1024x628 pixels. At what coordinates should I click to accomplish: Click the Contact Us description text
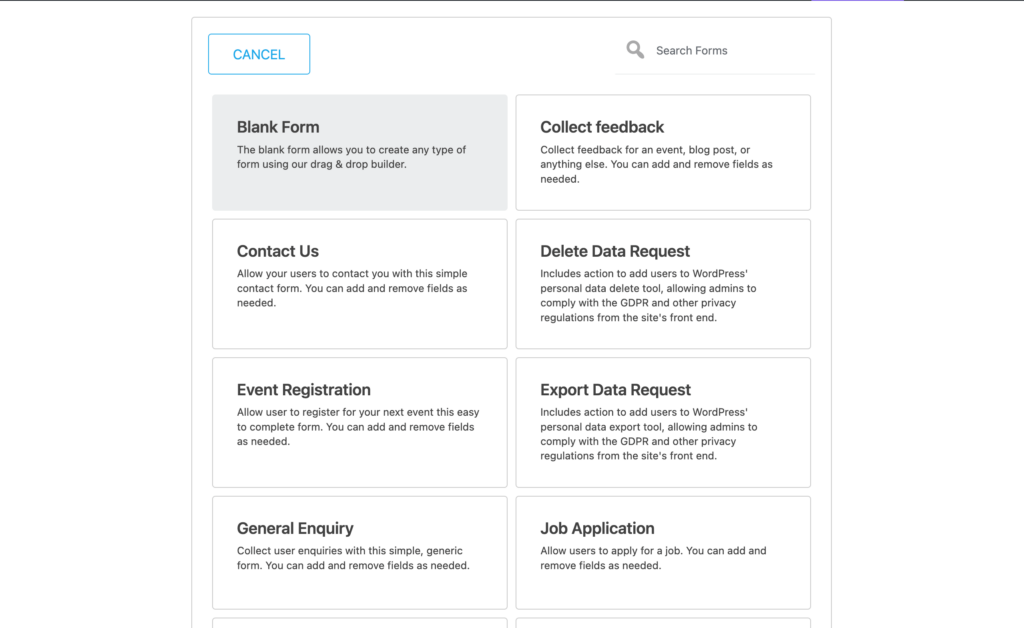tap(352, 288)
